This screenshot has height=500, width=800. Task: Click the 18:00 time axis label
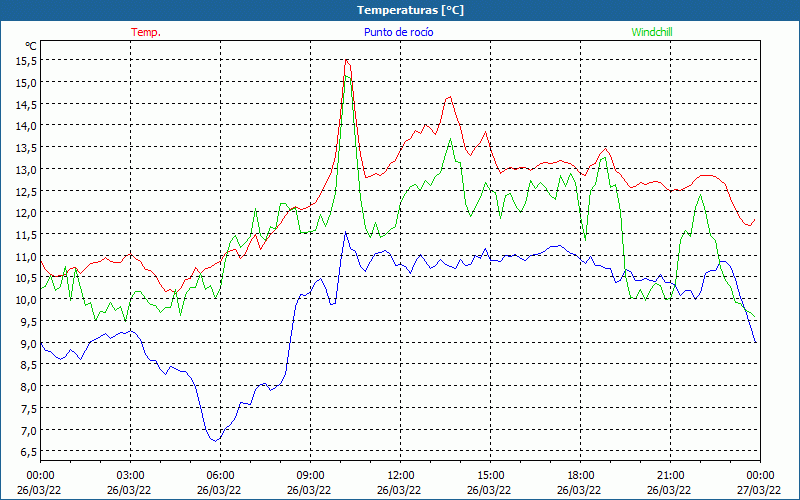(581, 476)
